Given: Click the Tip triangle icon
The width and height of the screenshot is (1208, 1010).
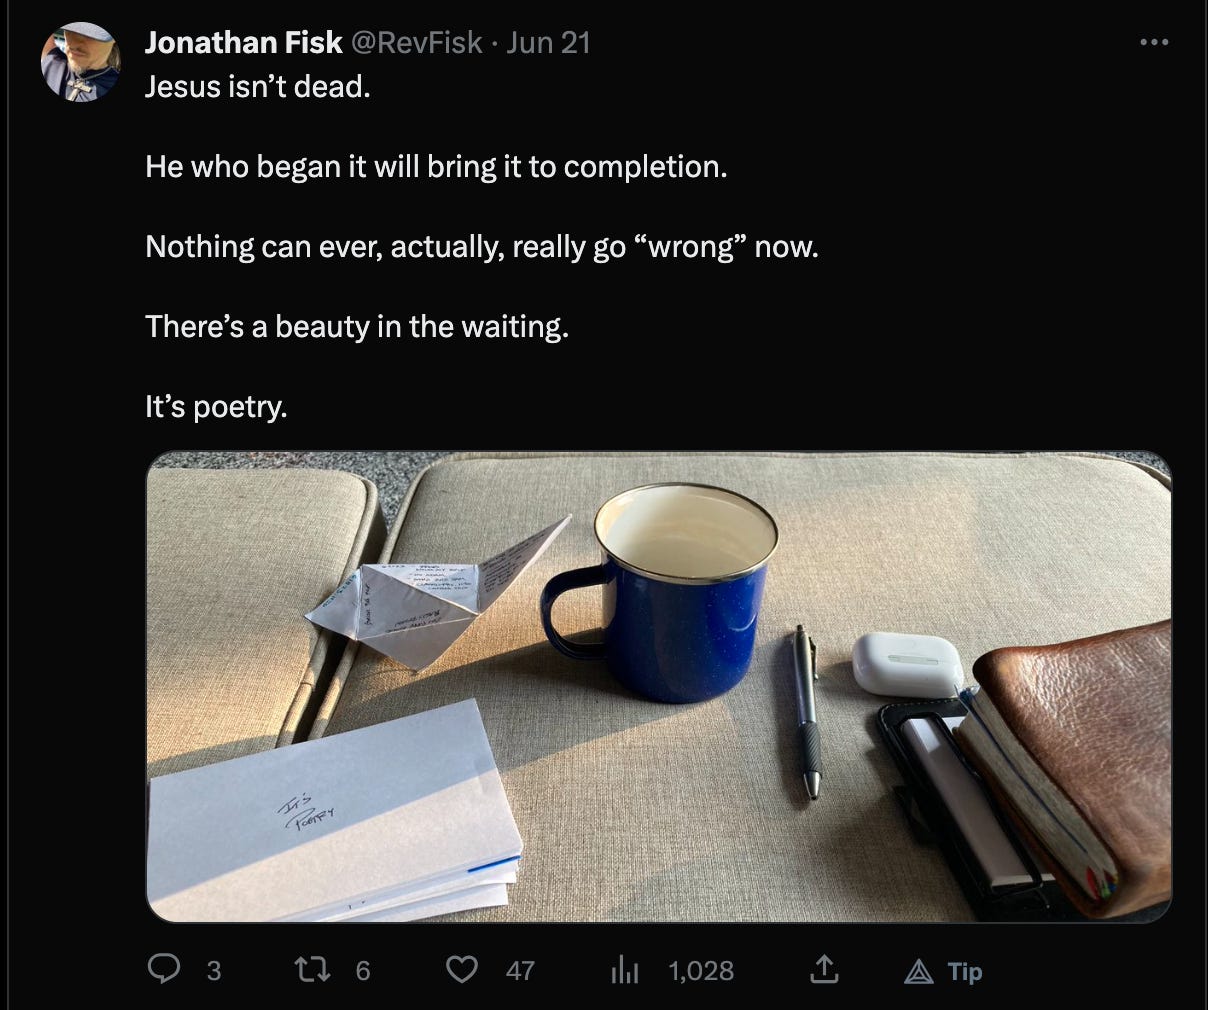Looking at the screenshot, I should [x=917, y=969].
